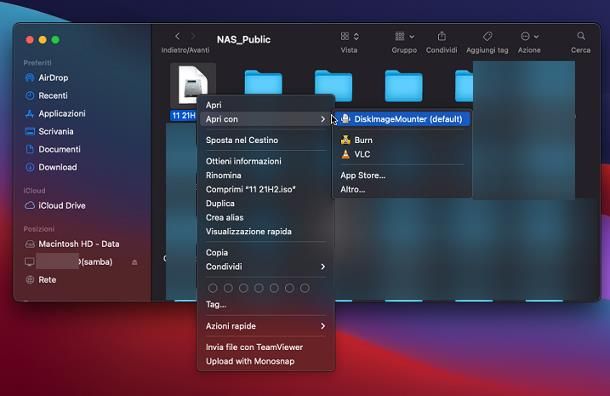Go back with the Indietro arrow
Viewport: 610px width, 396px height.
[177, 36]
